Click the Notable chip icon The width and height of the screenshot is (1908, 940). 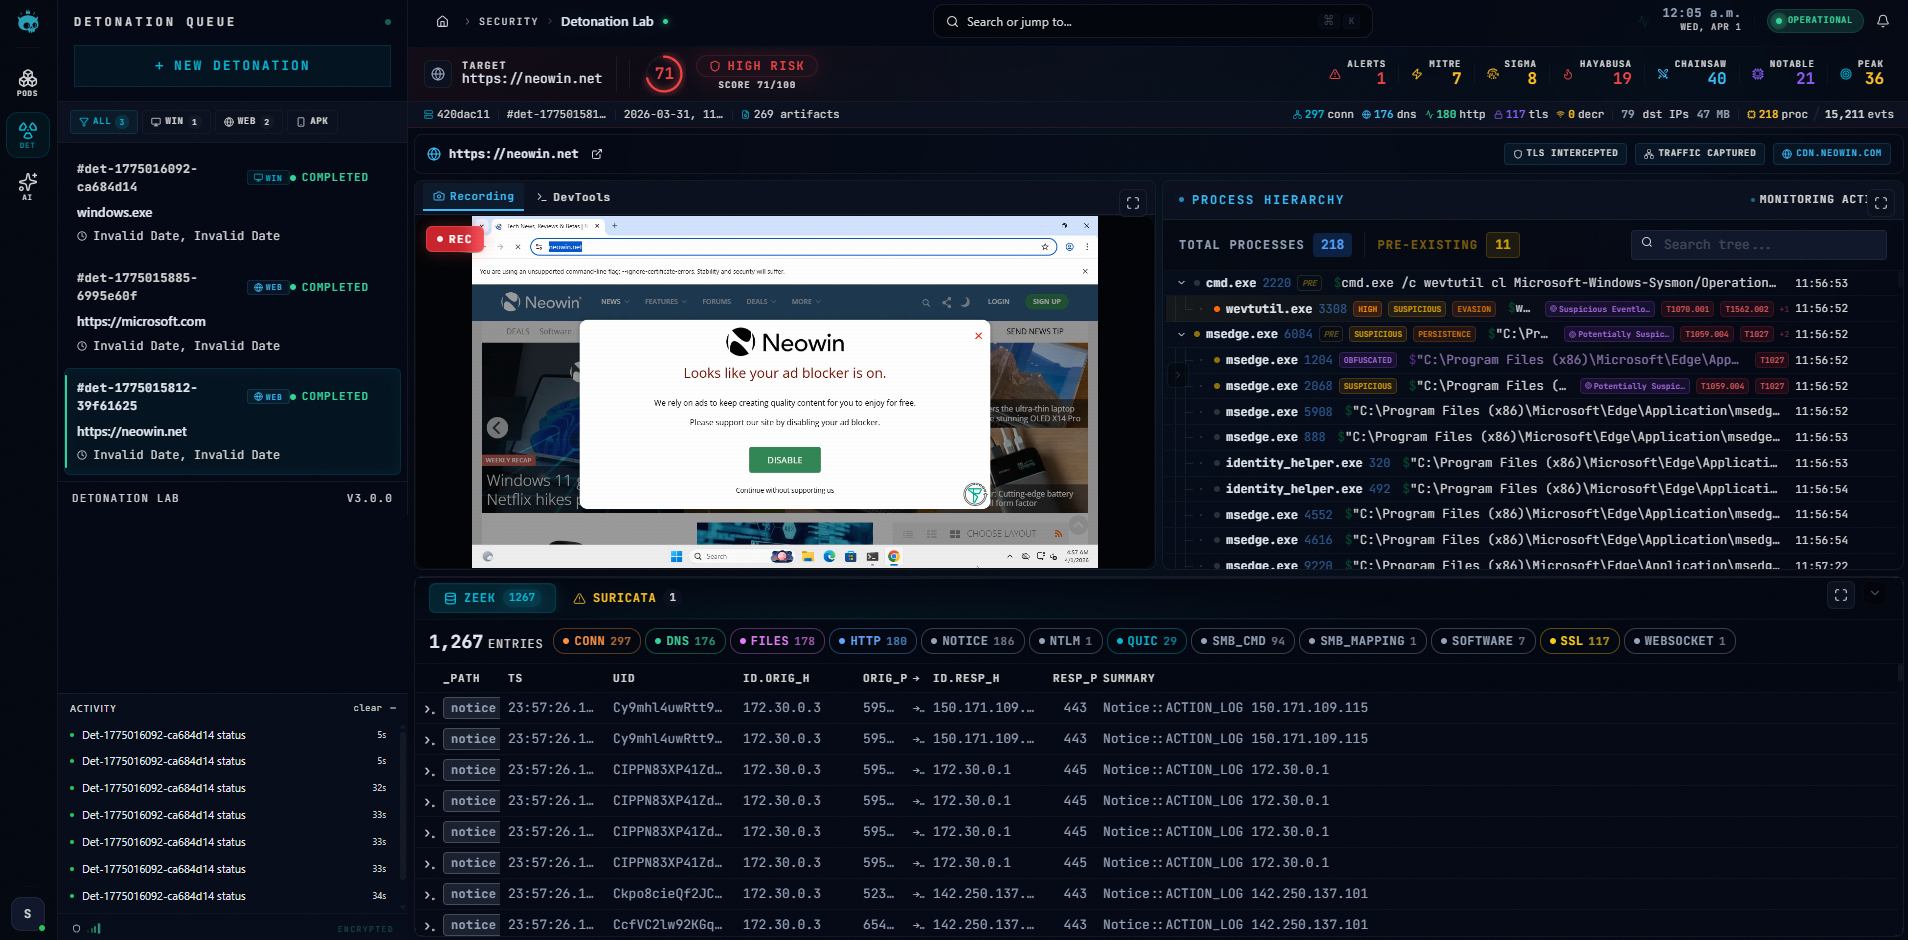[x=1758, y=74]
